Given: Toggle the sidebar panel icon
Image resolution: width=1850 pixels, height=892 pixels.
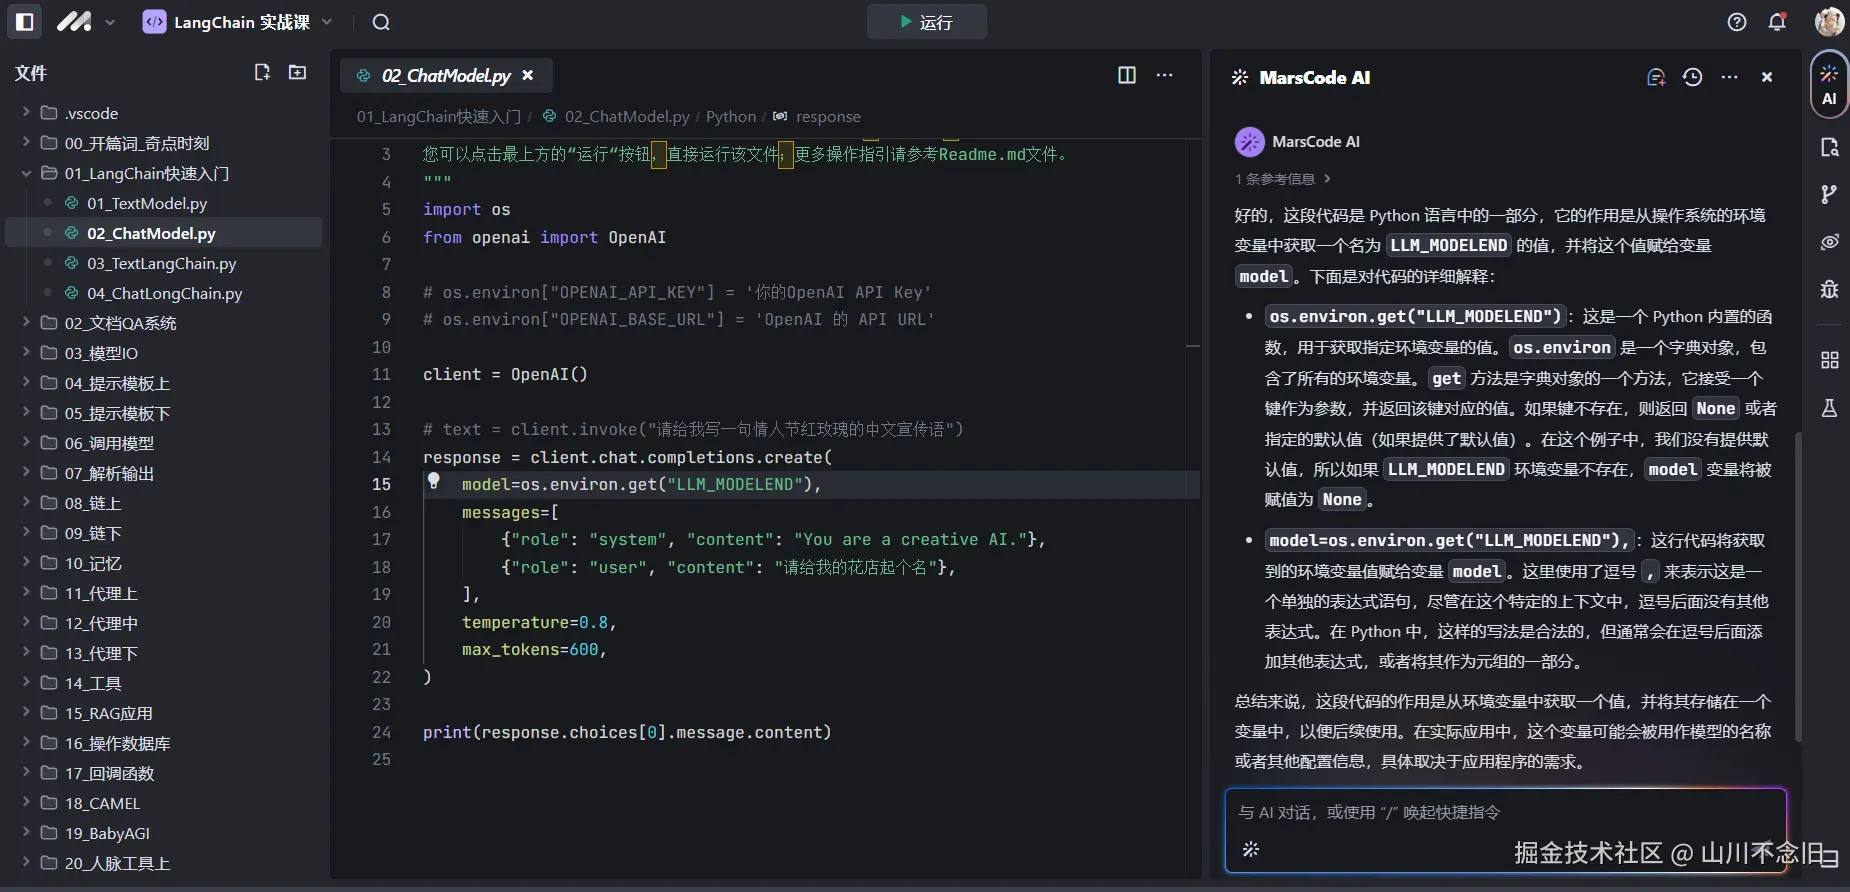Looking at the screenshot, I should click(25, 21).
